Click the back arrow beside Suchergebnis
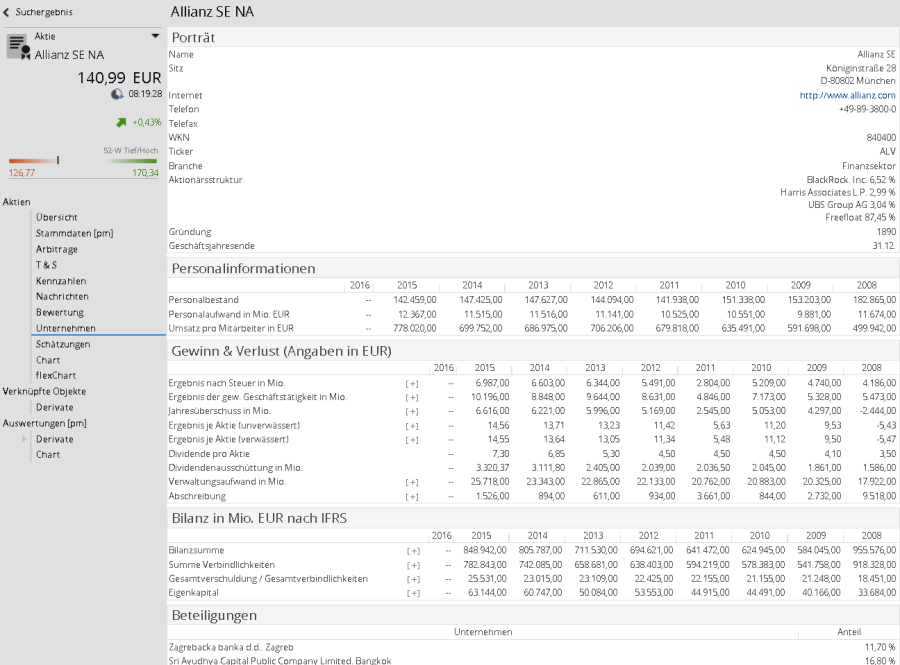The height and width of the screenshot is (665, 900). coord(7,12)
